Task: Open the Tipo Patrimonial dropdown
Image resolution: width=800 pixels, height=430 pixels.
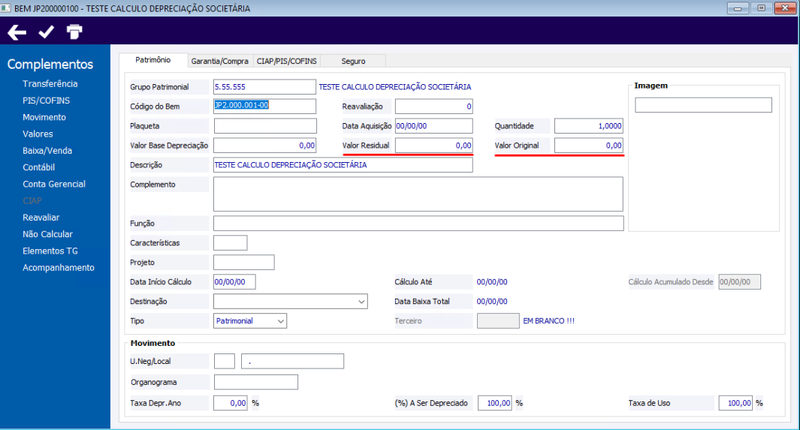Action: 250,321
